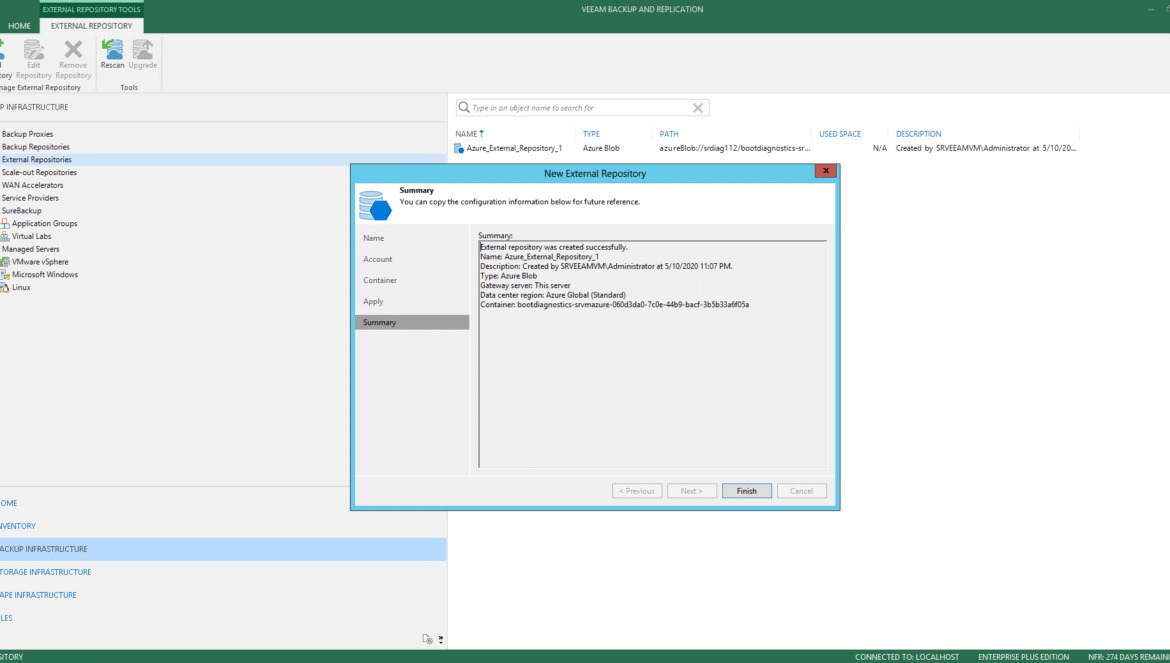Screen dimensions: 1170x663
Task: Click the Application Groups tree icon
Action: point(4,223)
